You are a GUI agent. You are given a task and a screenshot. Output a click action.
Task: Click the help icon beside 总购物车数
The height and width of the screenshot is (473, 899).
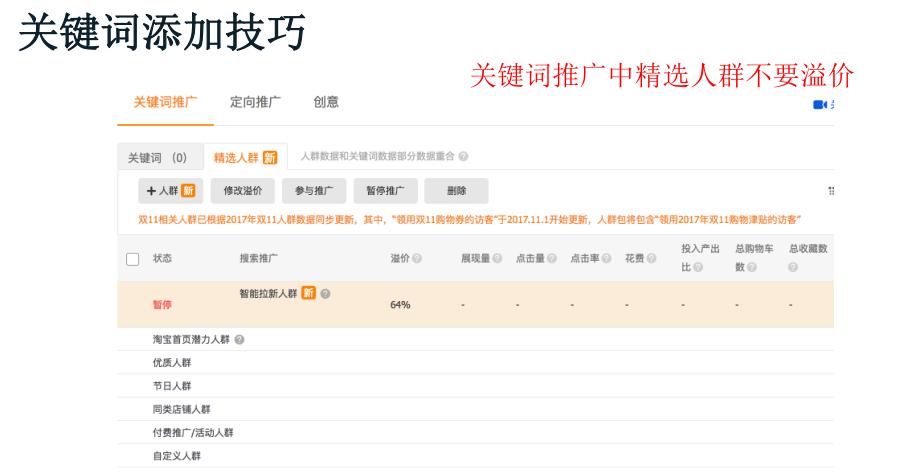752,267
